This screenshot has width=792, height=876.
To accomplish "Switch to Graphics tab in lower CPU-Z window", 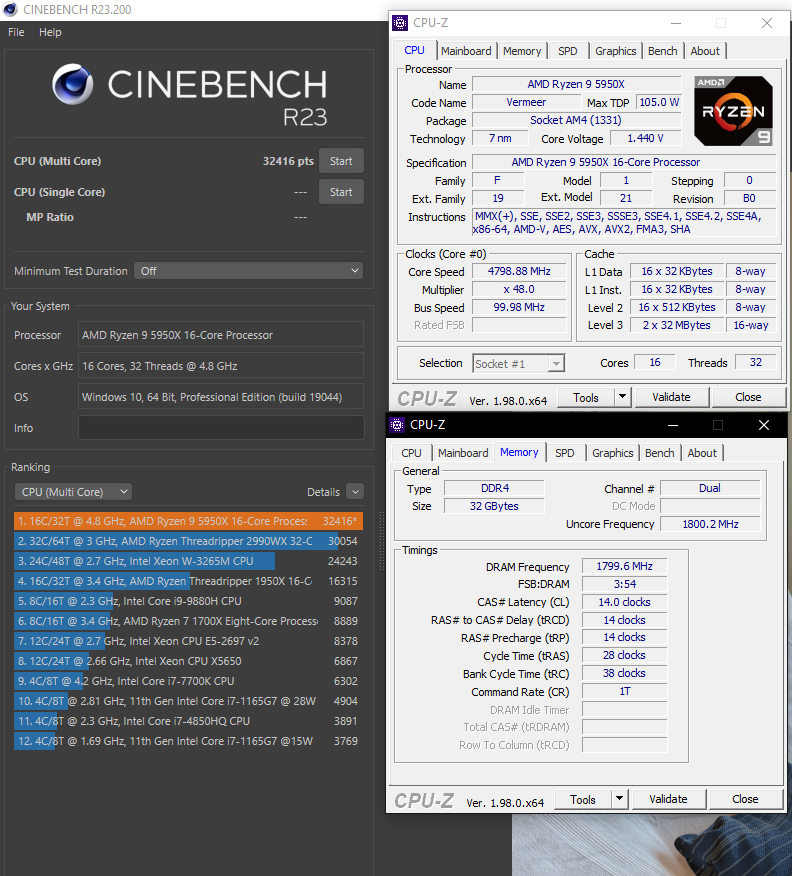I will (x=613, y=453).
